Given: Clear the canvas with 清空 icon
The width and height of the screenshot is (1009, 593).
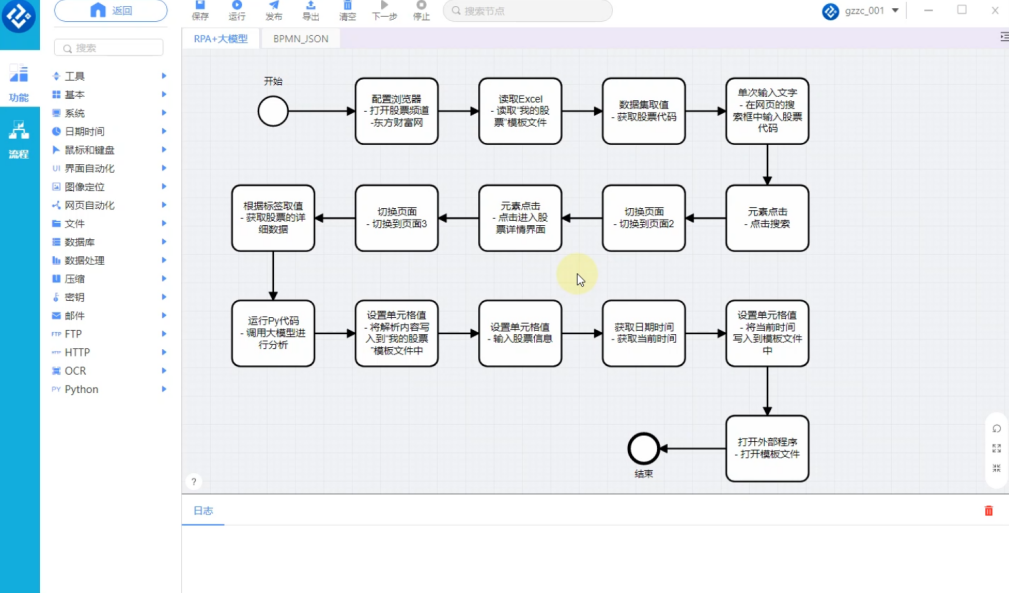Looking at the screenshot, I should [x=347, y=7].
